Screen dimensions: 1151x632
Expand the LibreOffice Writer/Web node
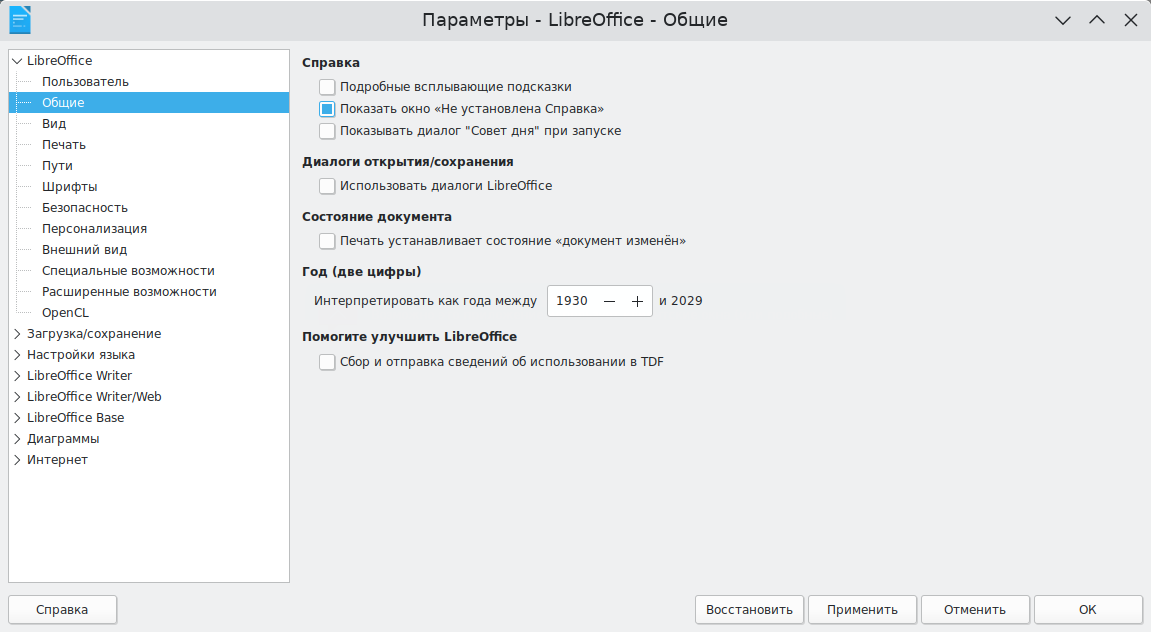pos(17,397)
